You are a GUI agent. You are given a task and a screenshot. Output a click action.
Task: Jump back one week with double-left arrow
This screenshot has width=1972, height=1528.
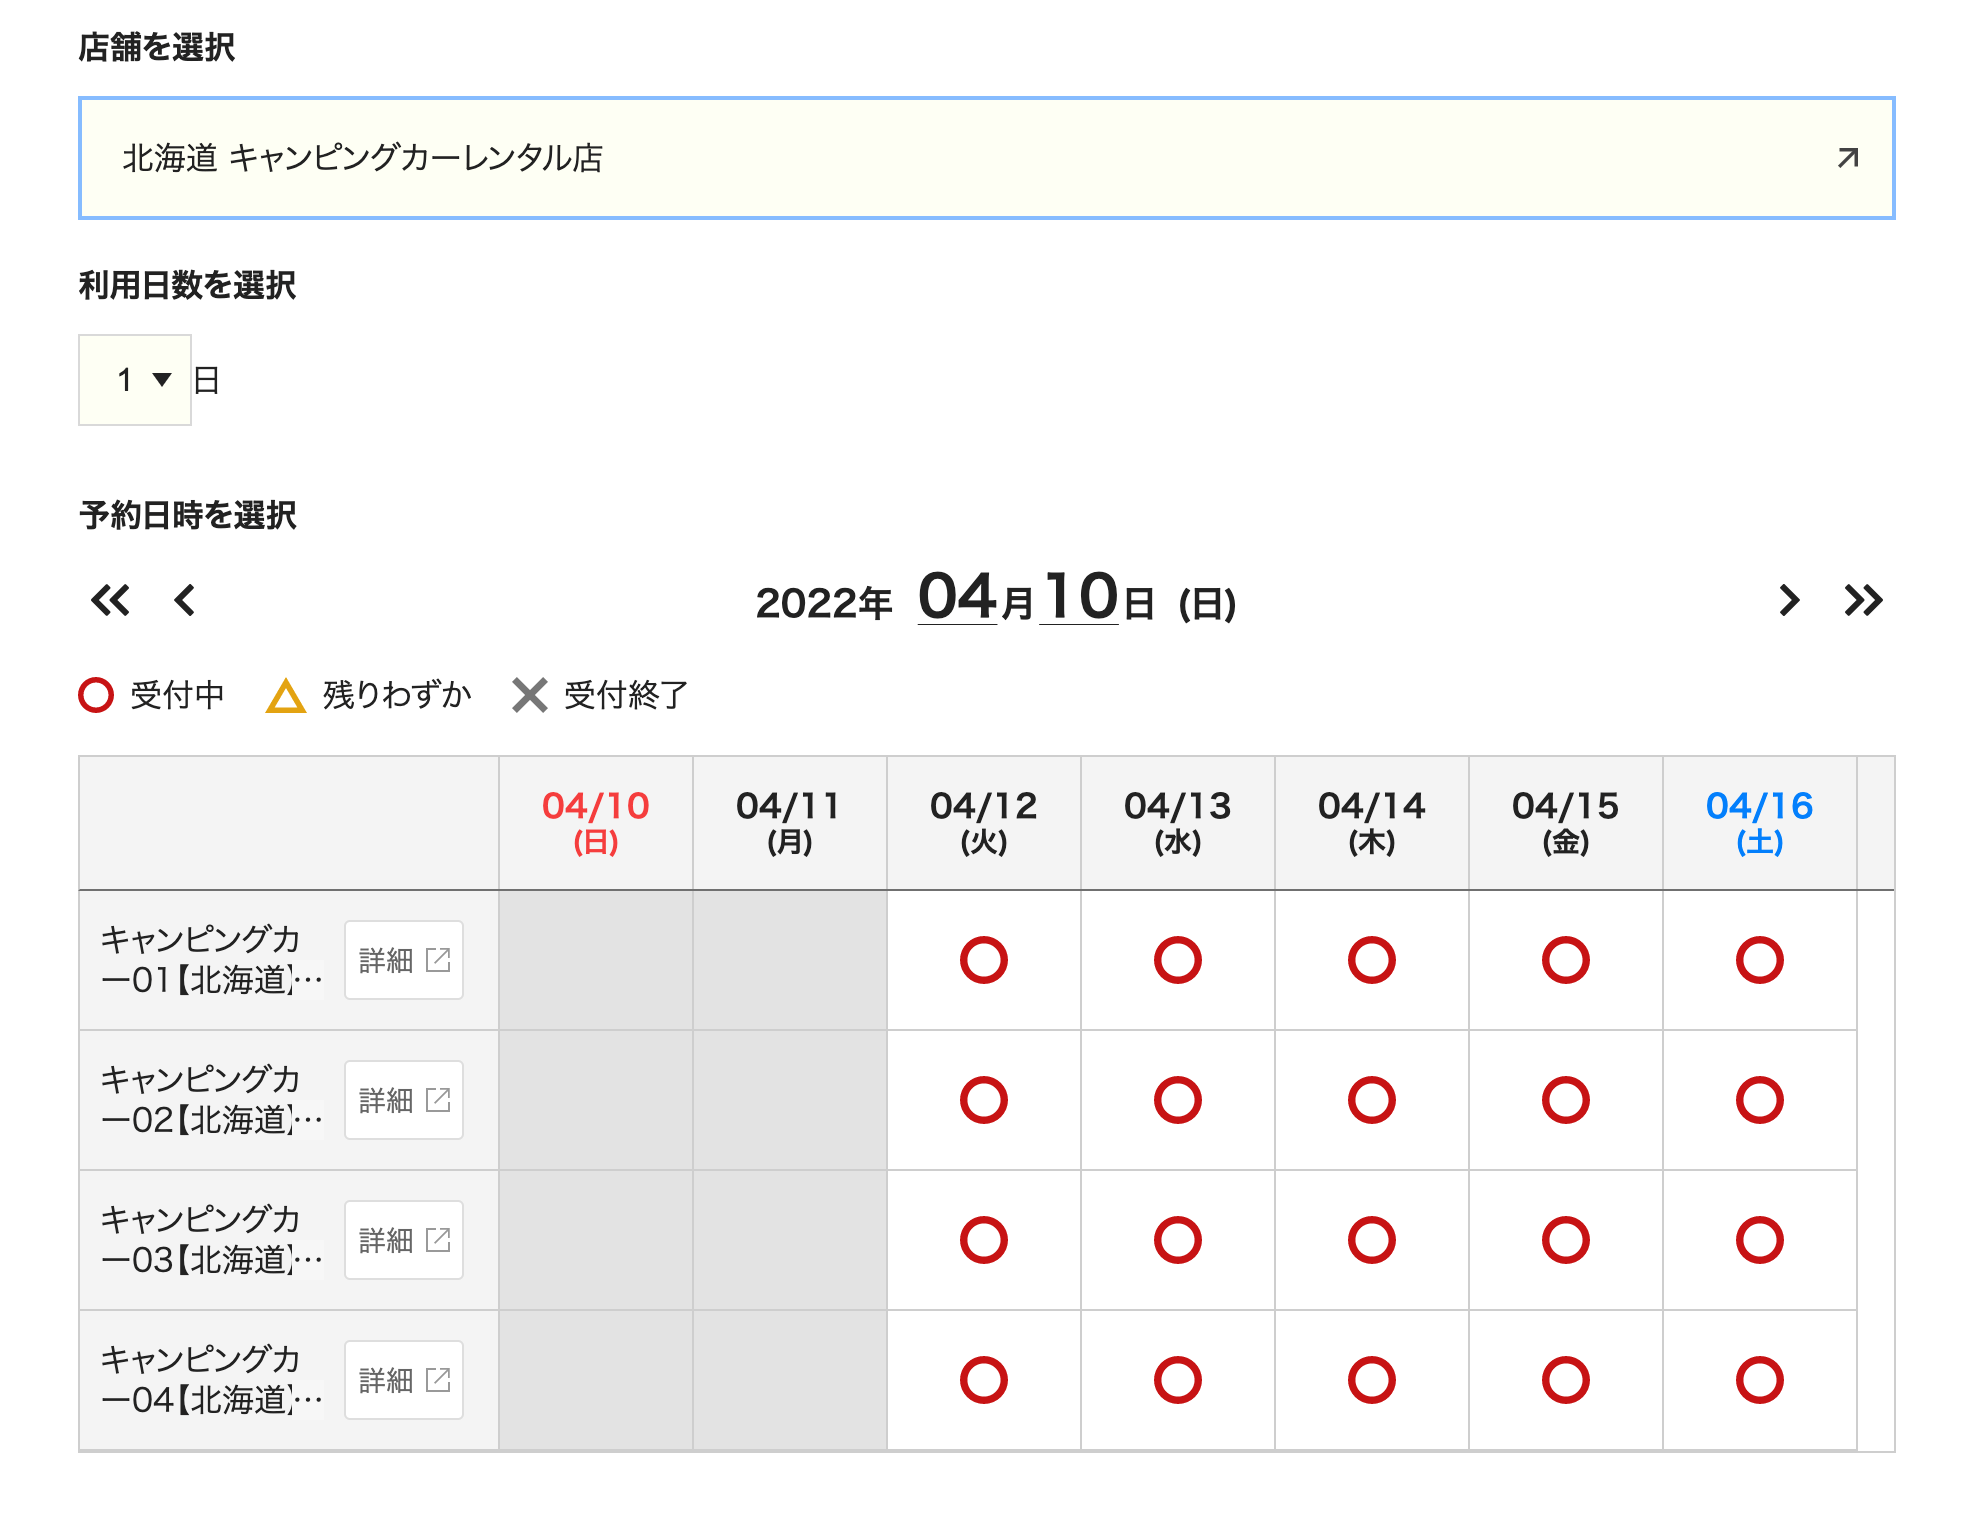pyautogui.click(x=110, y=601)
